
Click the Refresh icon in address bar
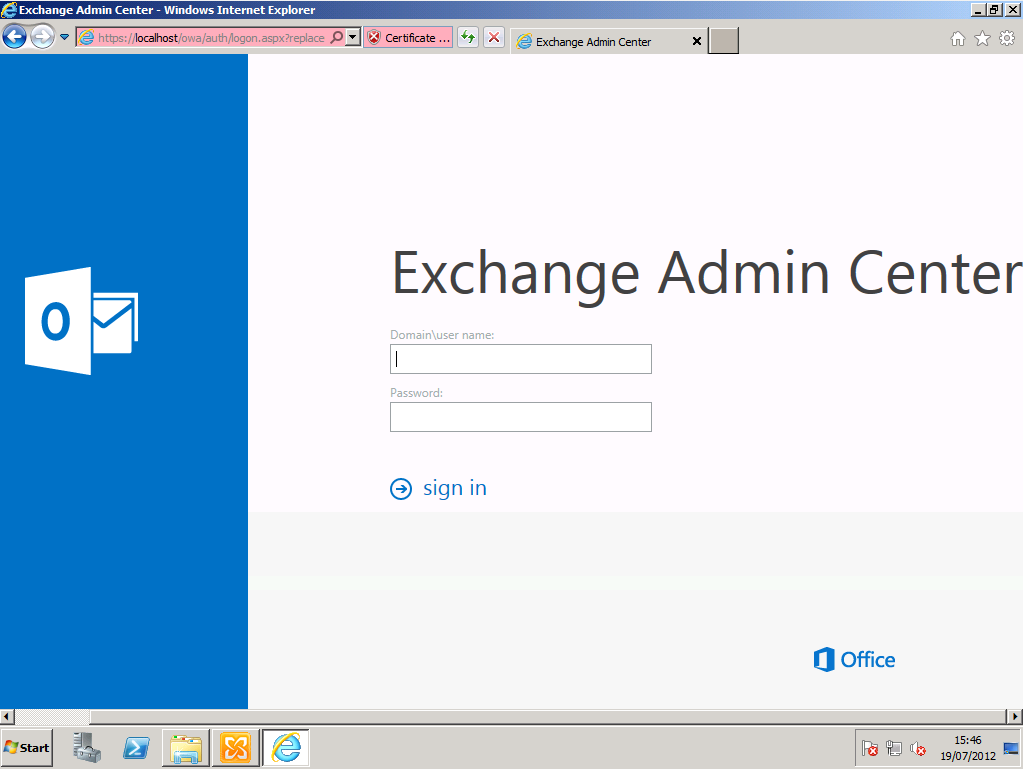click(466, 37)
